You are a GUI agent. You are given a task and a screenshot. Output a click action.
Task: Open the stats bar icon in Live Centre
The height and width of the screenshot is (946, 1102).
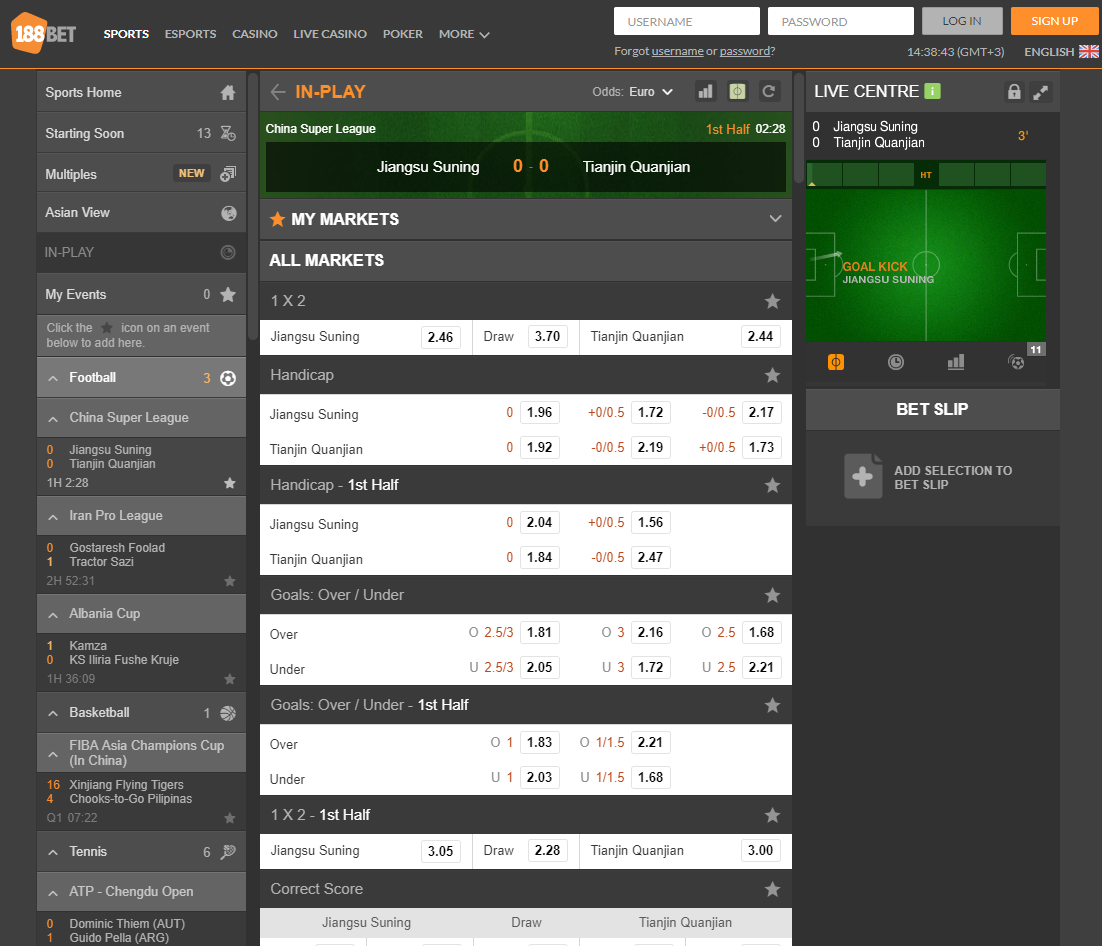[x=956, y=362]
